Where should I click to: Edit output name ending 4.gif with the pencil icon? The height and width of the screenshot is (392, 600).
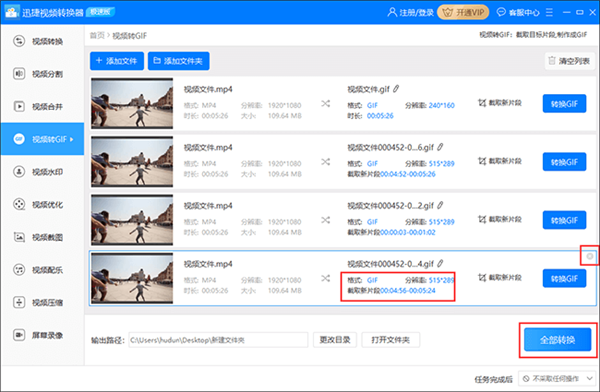440,263
